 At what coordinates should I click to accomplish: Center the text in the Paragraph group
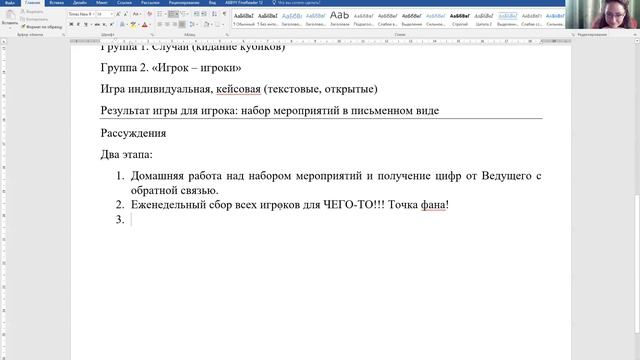click(x=167, y=24)
